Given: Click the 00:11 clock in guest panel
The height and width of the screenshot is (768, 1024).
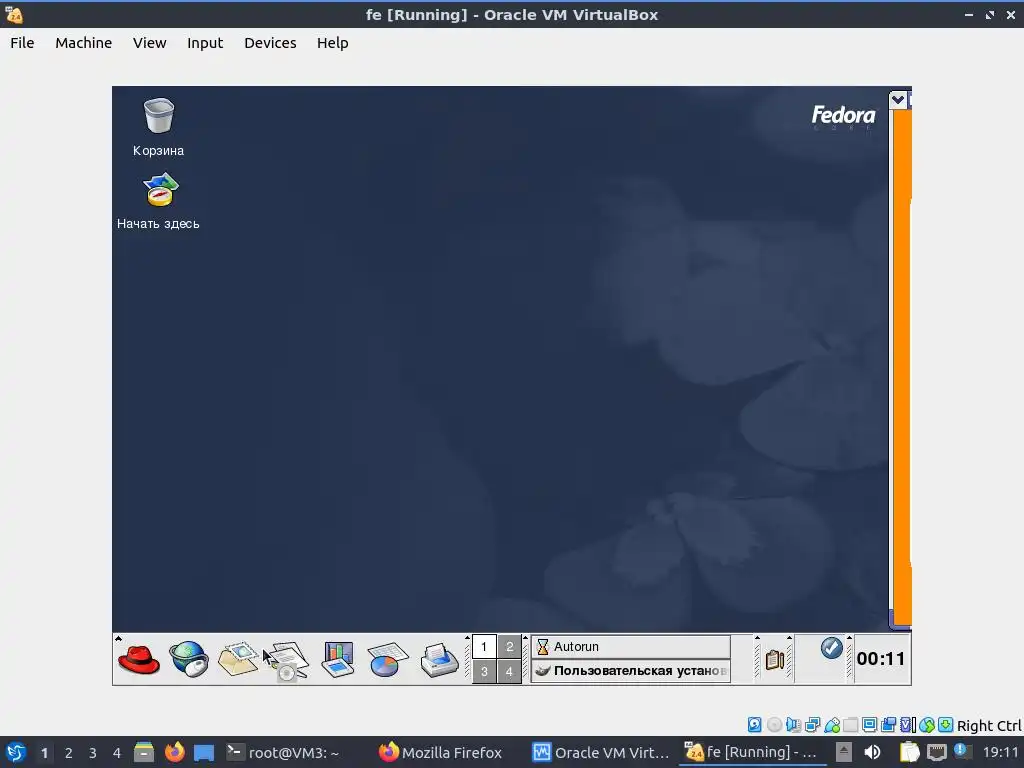Looking at the screenshot, I should click(881, 659).
